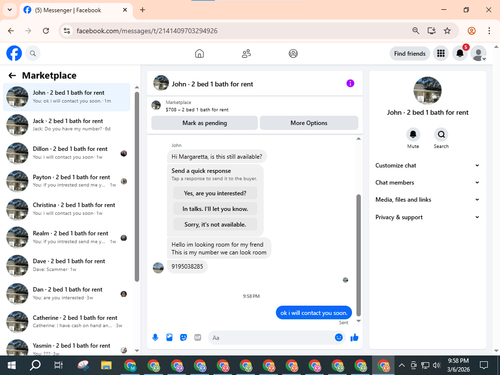Open Chrome three-dot menu
The image size is (500, 375).
(x=489, y=31)
